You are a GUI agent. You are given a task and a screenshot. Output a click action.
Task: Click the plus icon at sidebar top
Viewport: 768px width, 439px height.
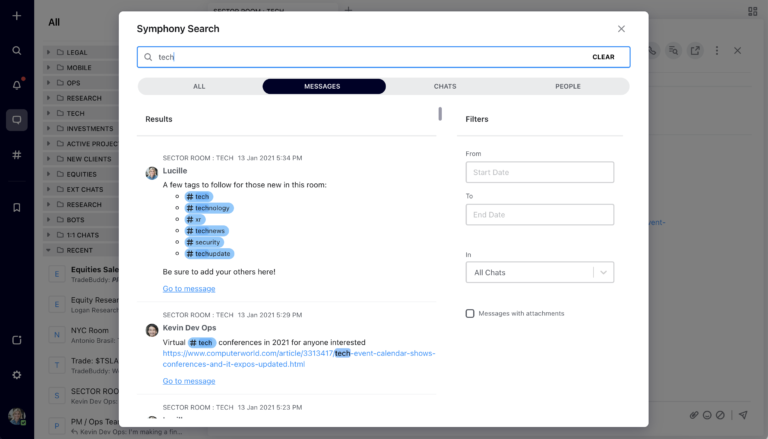(x=16, y=16)
